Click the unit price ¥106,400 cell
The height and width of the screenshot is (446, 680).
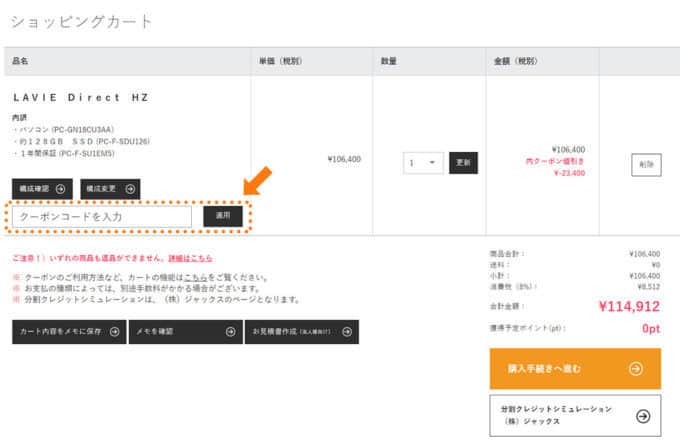[344, 159]
